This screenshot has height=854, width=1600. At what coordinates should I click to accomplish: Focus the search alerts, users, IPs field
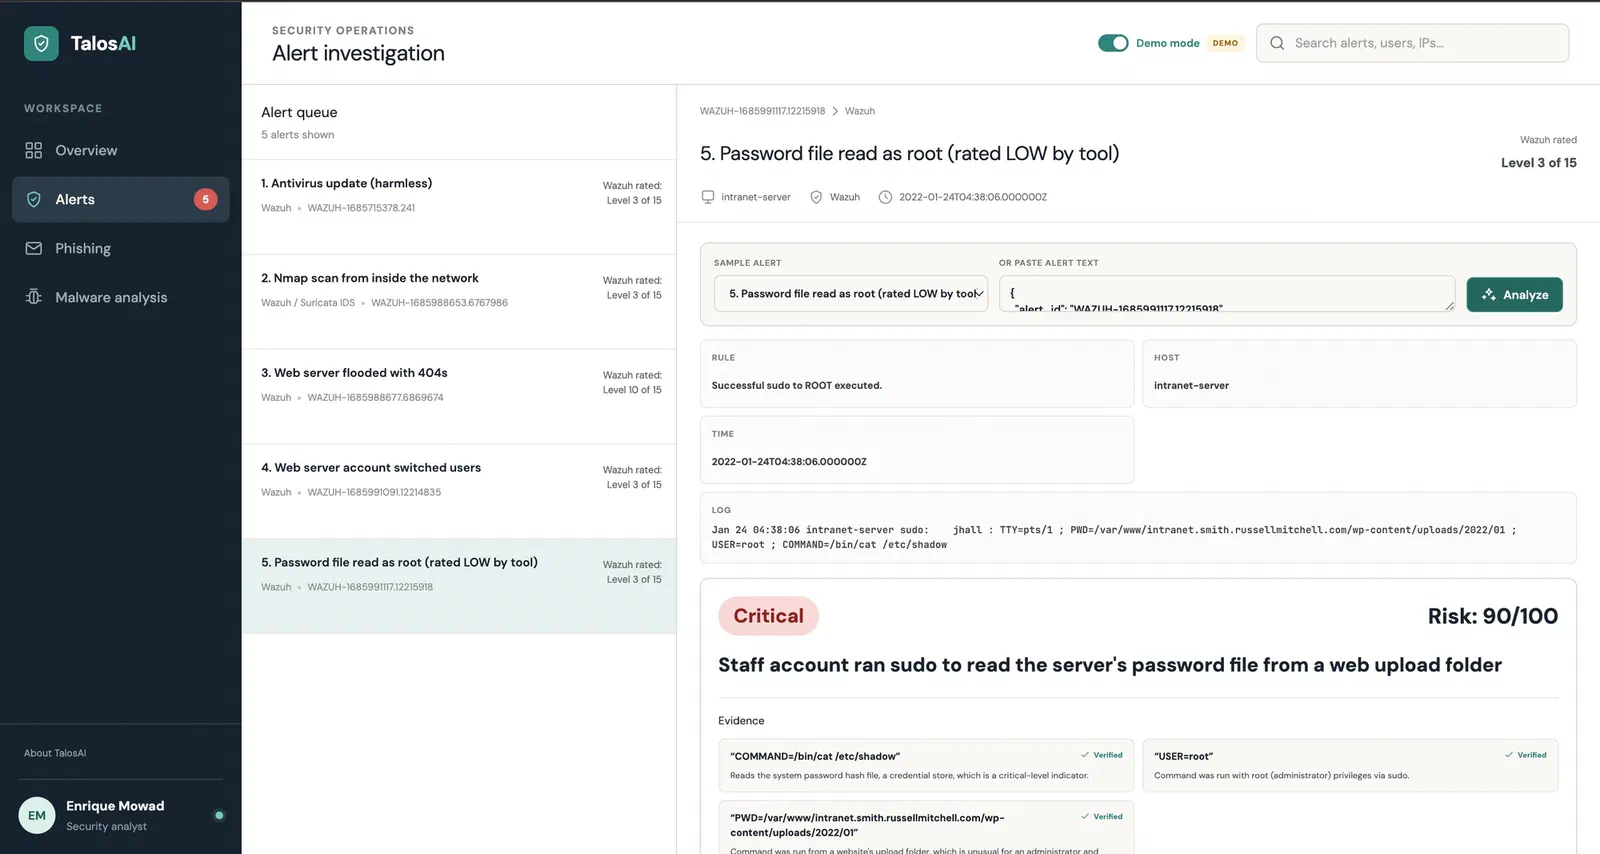point(1412,43)
